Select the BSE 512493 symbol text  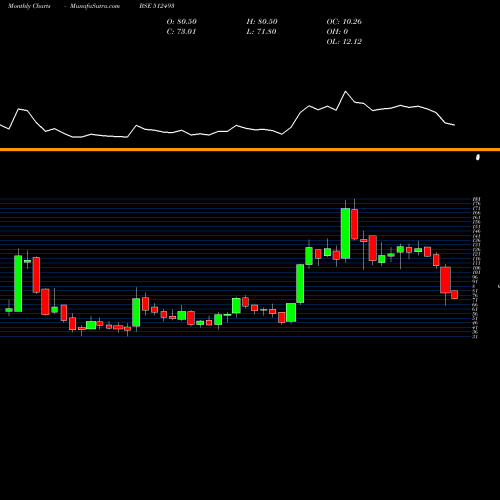[157, 6]
